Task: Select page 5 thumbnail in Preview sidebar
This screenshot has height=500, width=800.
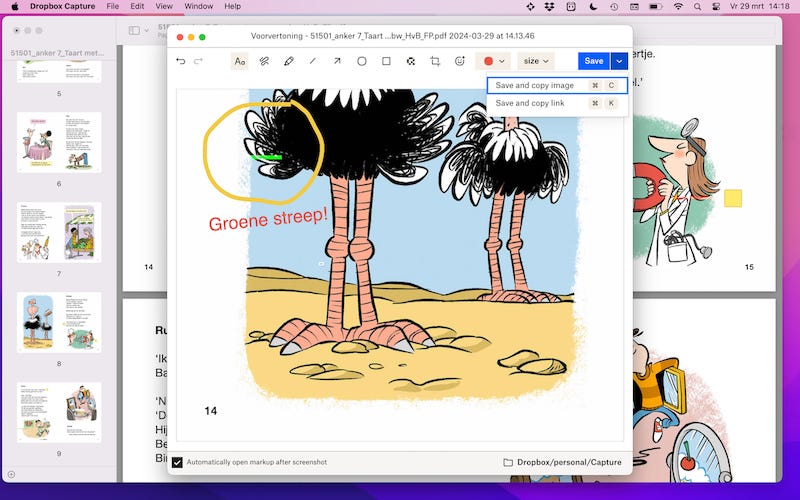Action: tap(59, 71)
